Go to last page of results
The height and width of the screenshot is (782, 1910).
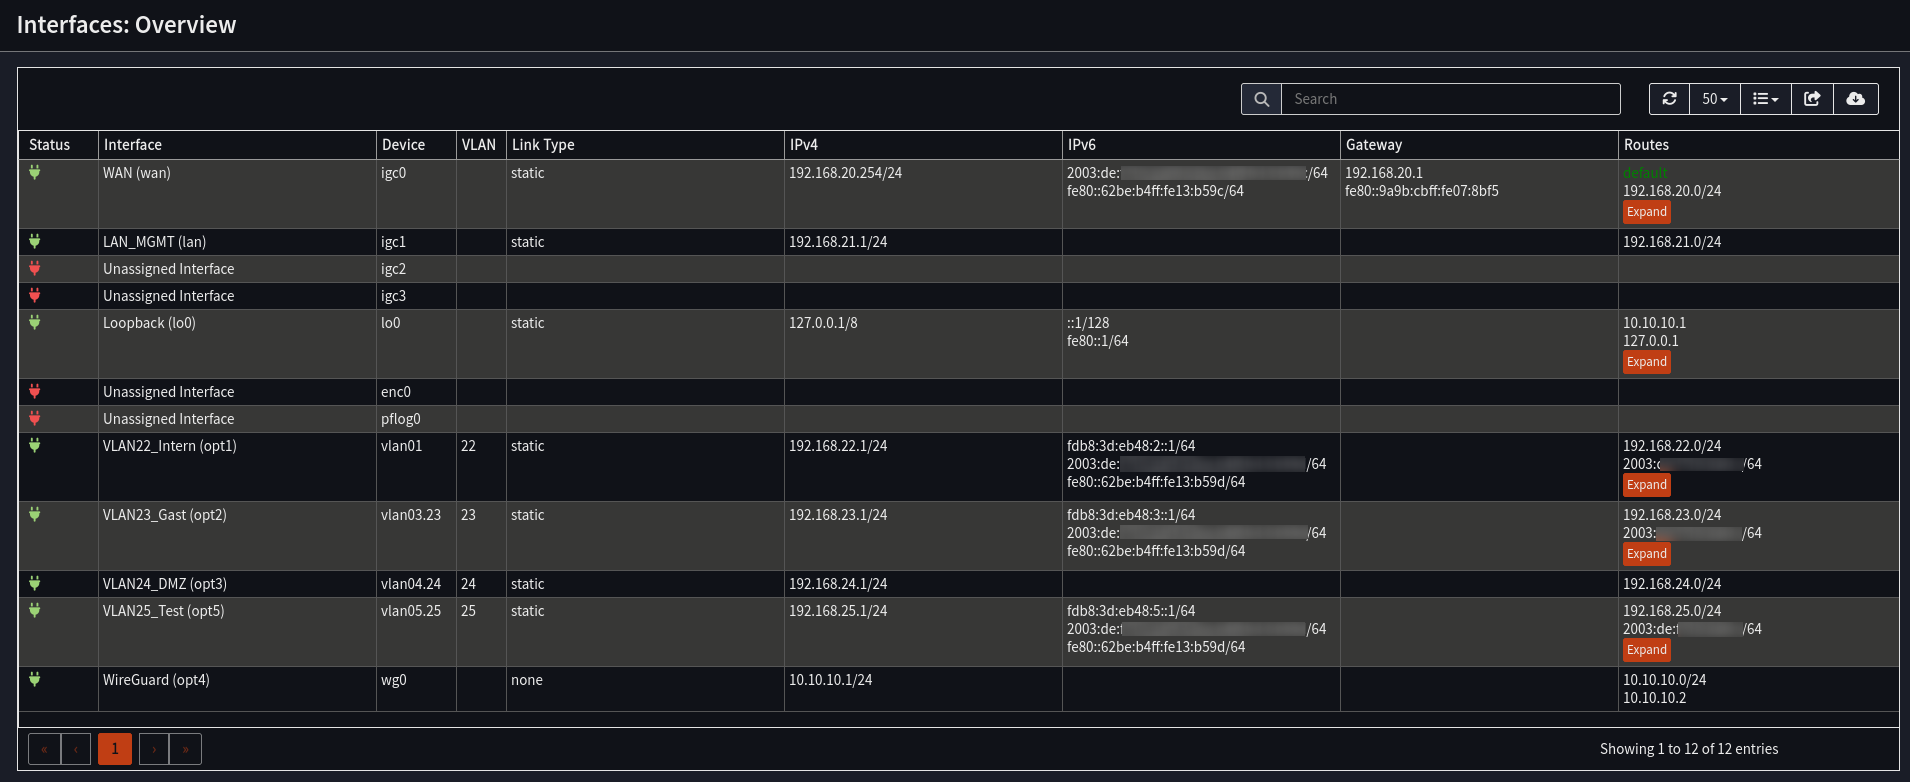coord(186,749)
